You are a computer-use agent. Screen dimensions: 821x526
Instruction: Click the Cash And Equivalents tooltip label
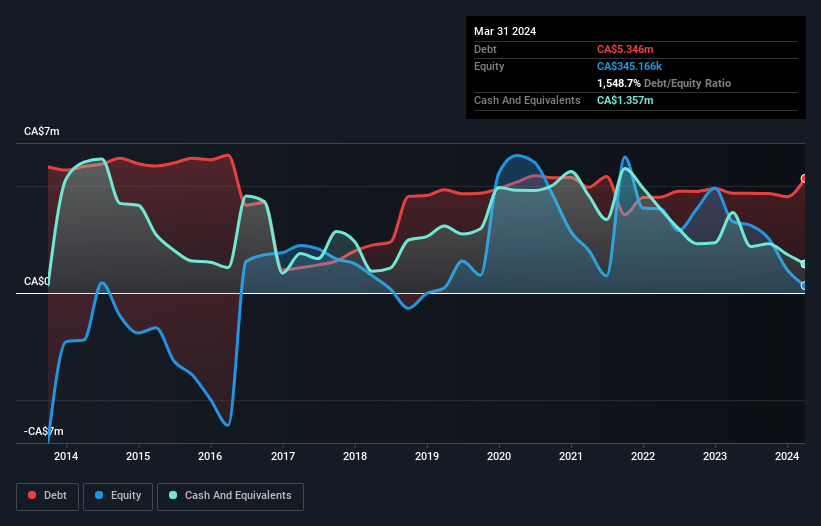point(527,100)
